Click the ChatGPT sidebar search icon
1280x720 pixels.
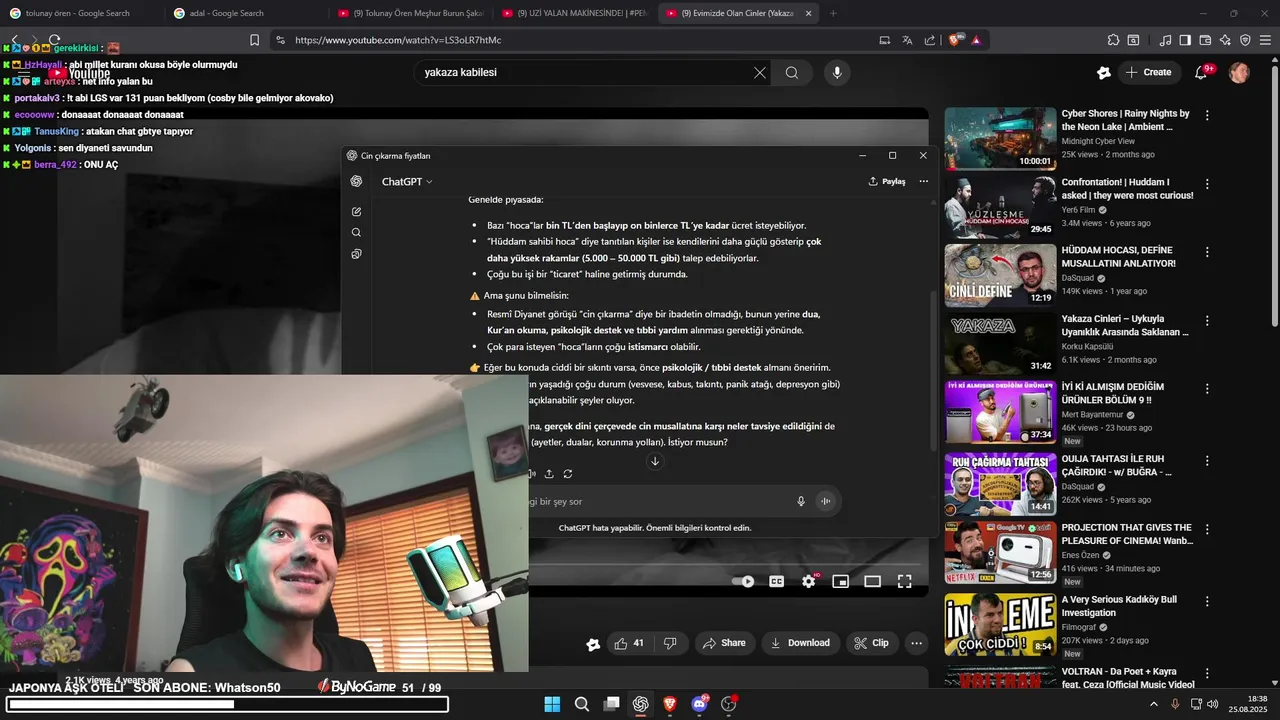click(x=357, y=233)
